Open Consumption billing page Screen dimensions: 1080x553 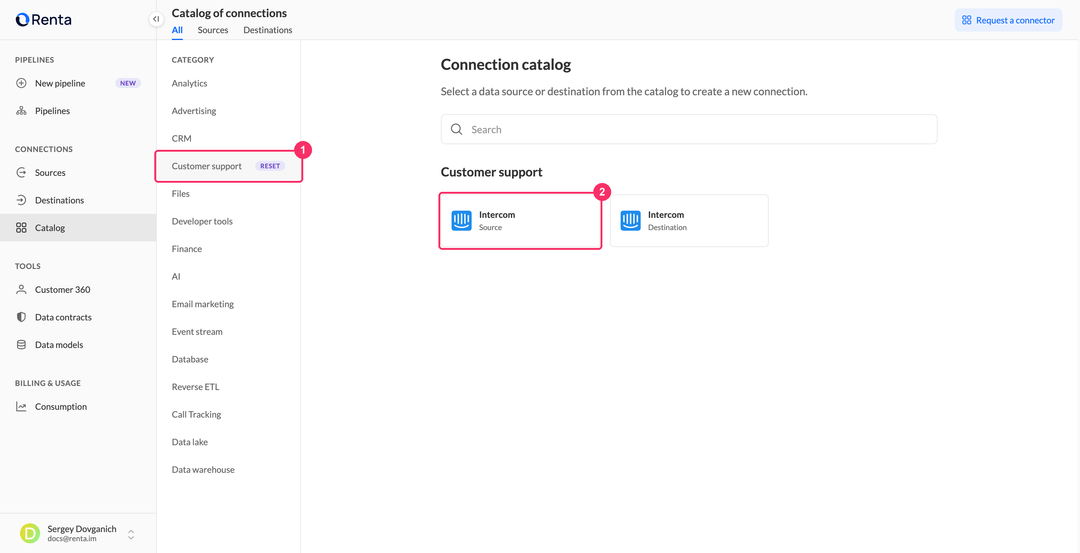[78, 407]
